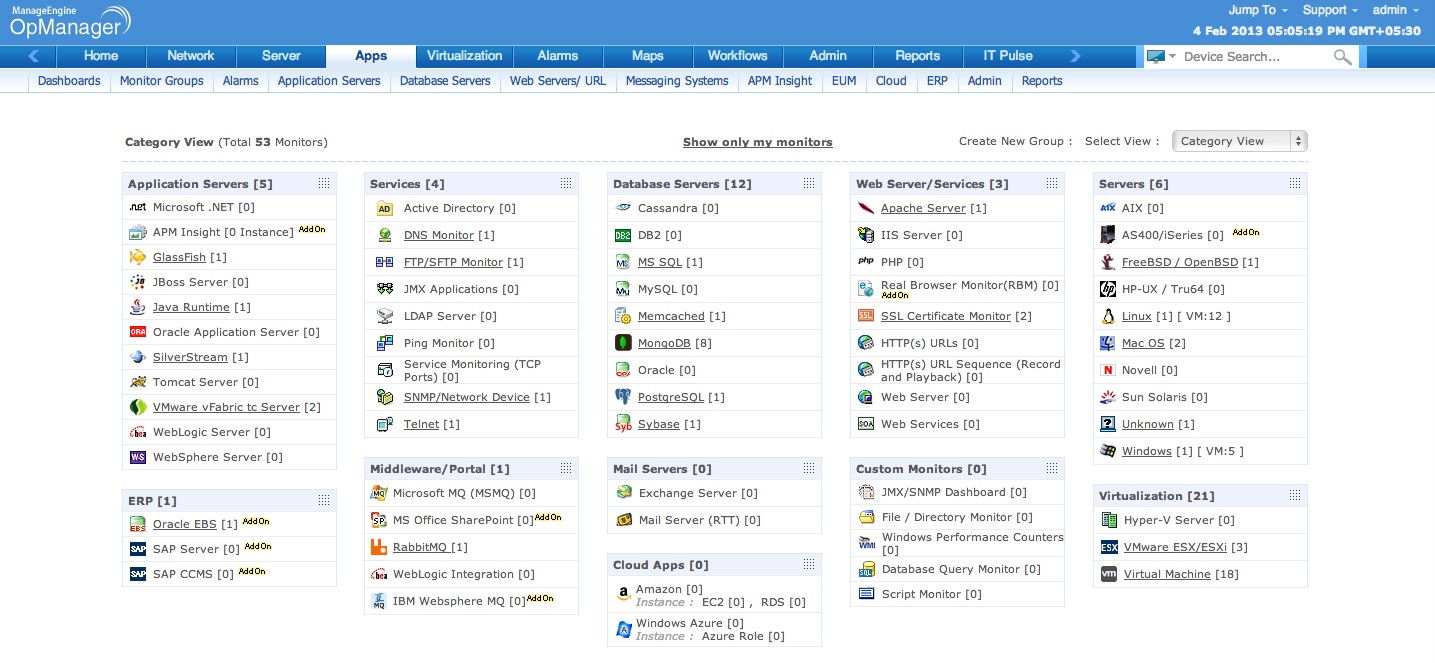Viewport: 1435px width, 663px height.
Task: Click the WebSphere Server icon
Action: click(x=138, y=457)
